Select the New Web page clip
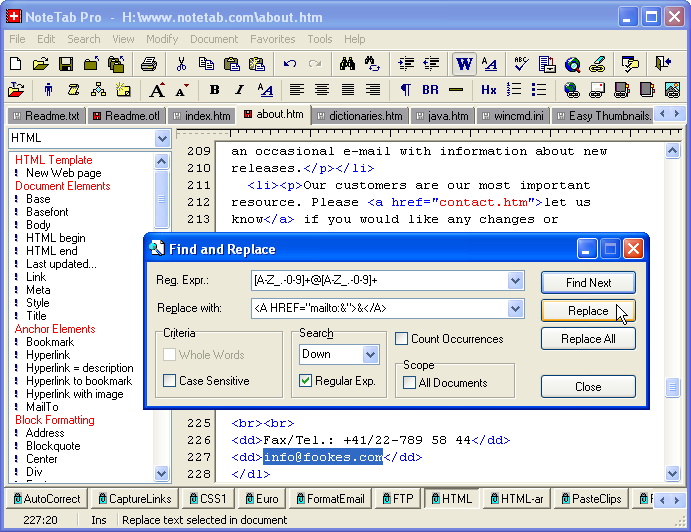This screenshot has height=532, width=691. 63,173
